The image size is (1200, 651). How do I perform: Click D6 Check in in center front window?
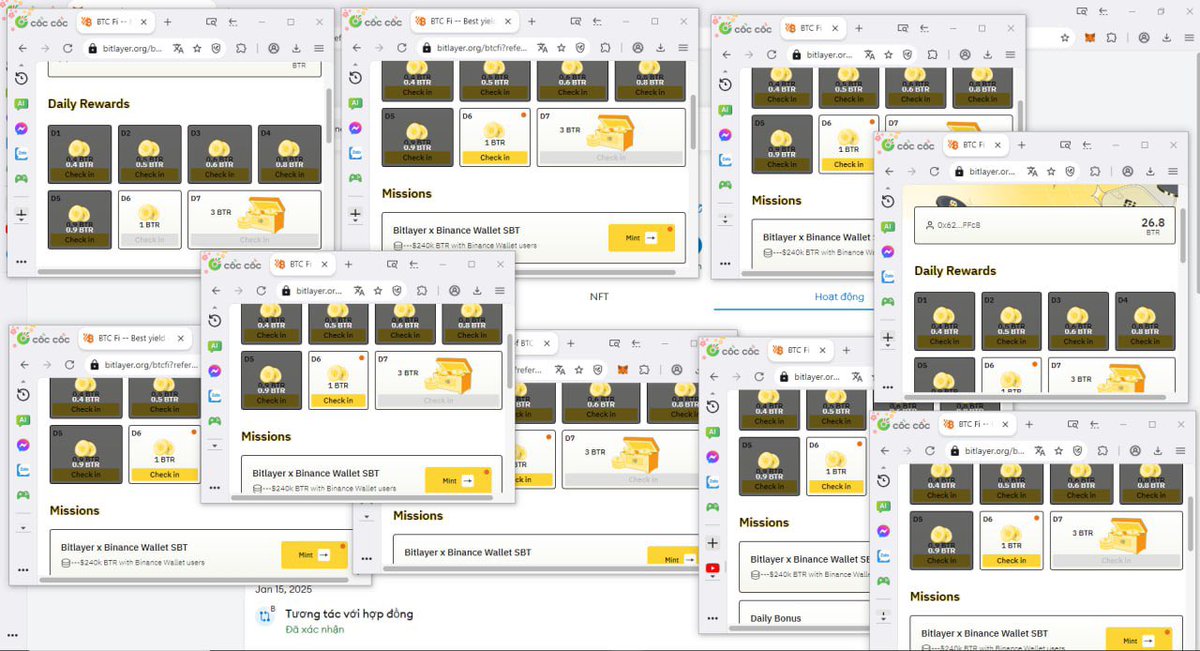[338, 400]
